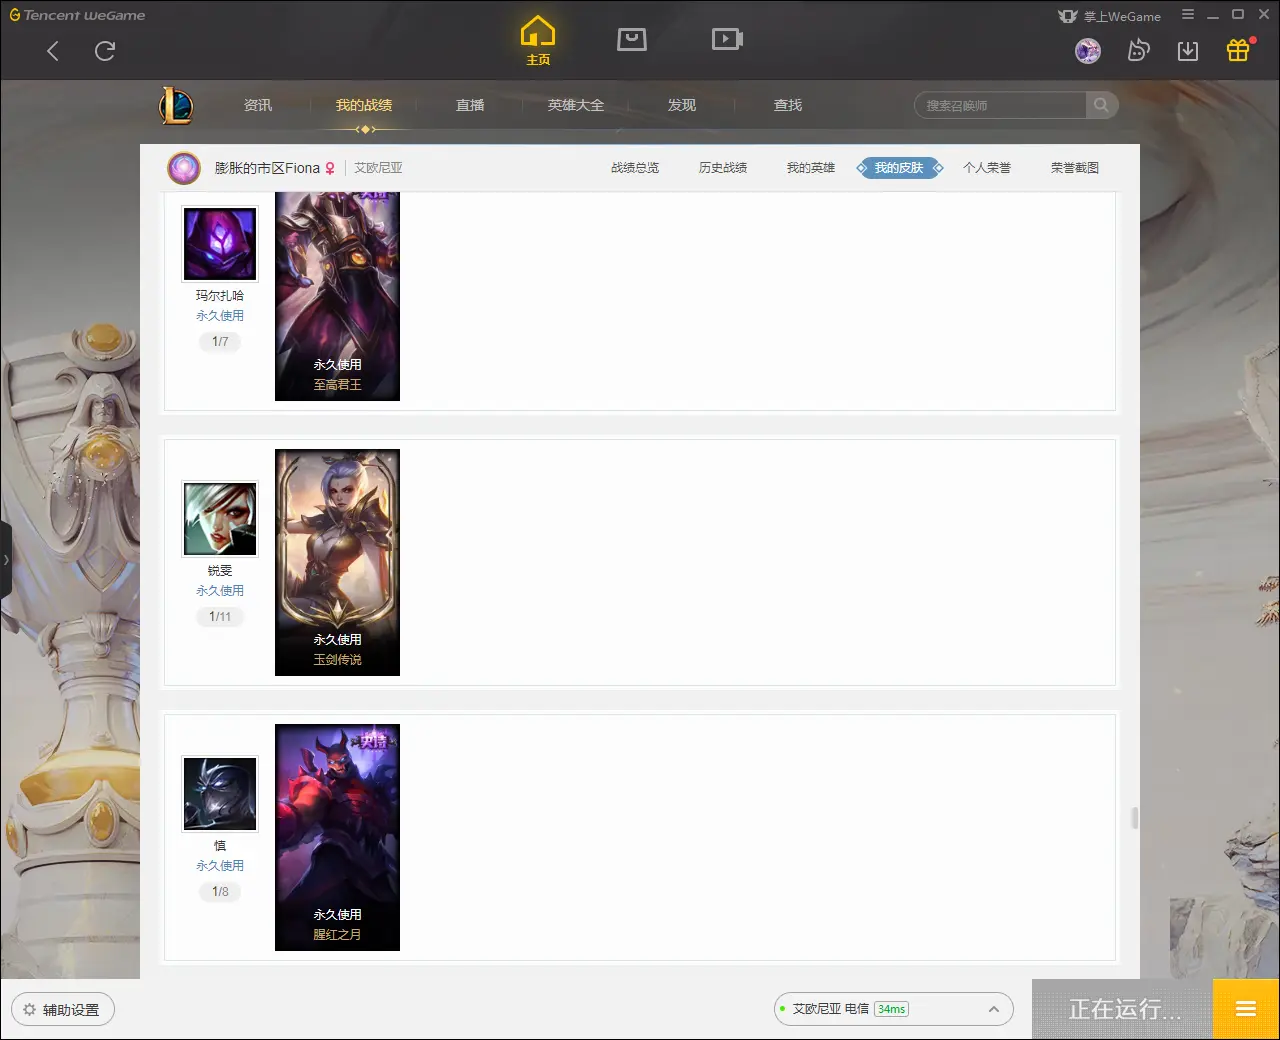Go to the WeGame home (主页) icon
1280x1040 pixels.
tap(538, 40)
